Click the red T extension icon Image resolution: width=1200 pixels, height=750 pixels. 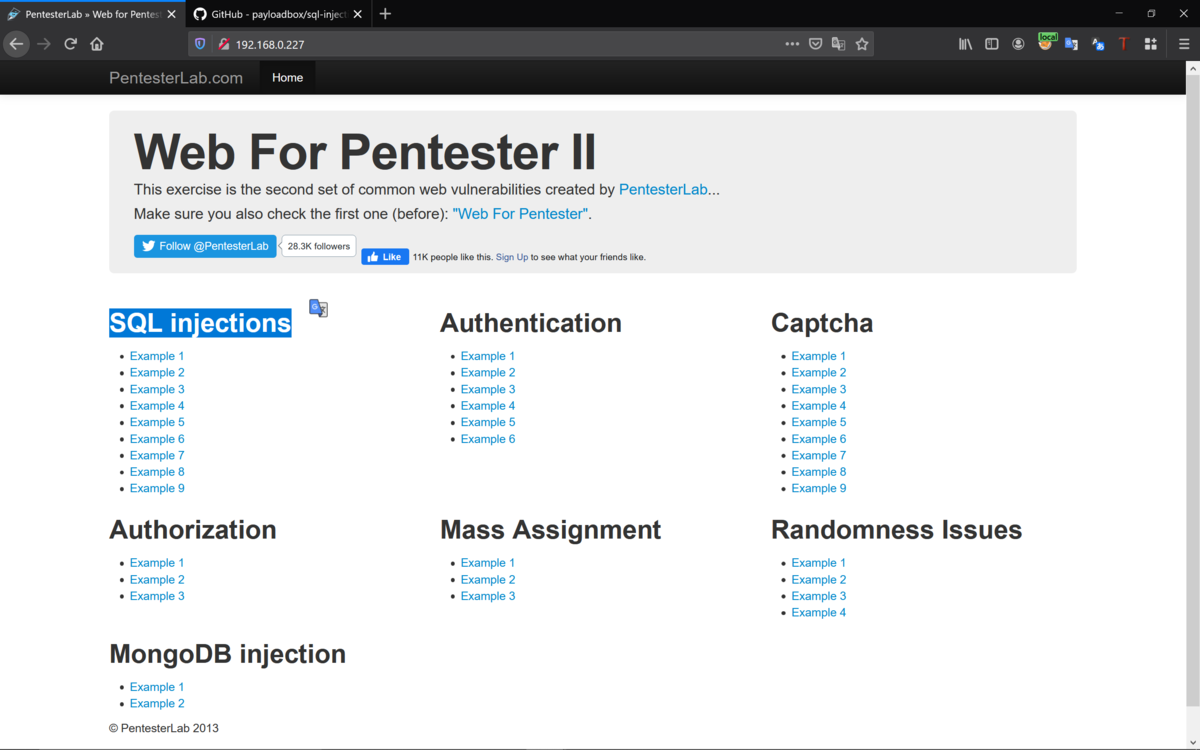tap(1123, 44)
